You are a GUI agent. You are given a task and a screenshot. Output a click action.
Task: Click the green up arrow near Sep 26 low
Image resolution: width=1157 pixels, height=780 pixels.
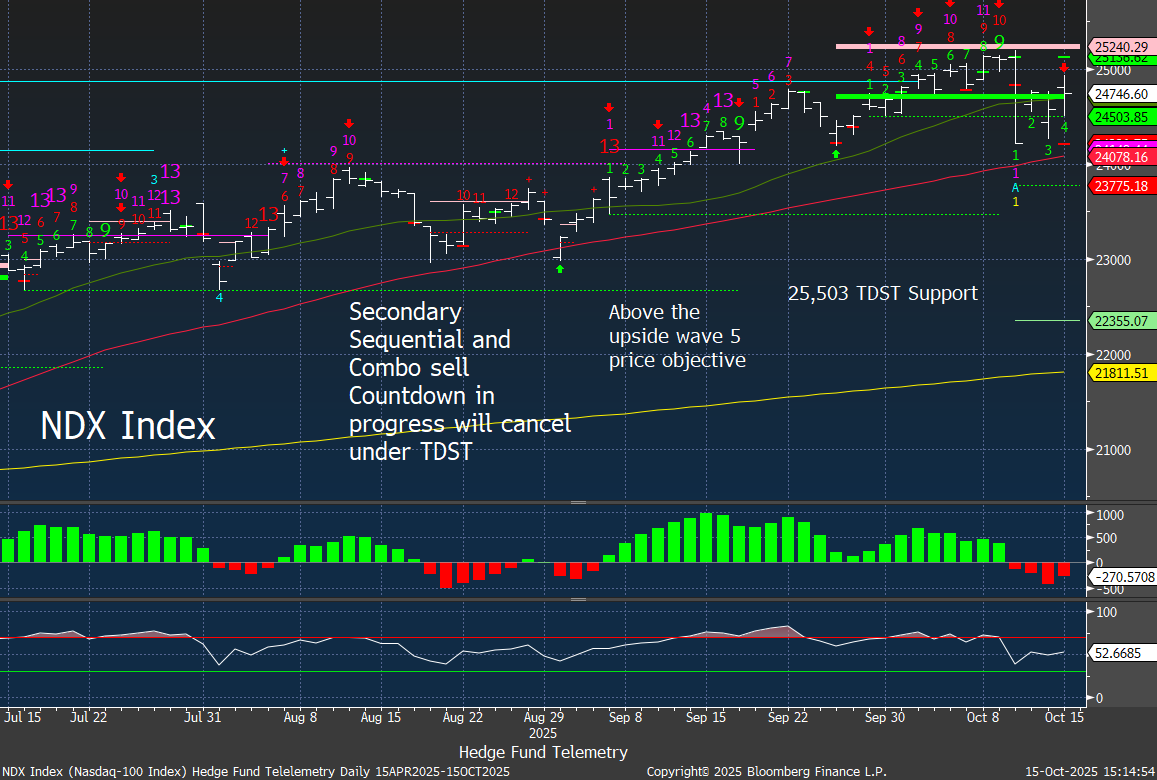pyautogui.click(x=835, y=153)
